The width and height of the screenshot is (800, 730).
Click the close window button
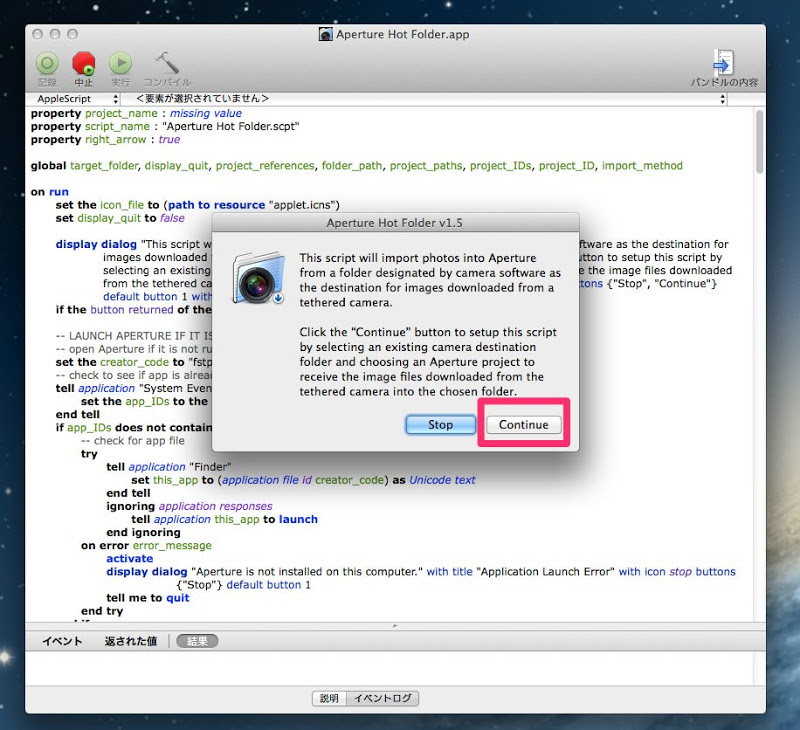37,34
